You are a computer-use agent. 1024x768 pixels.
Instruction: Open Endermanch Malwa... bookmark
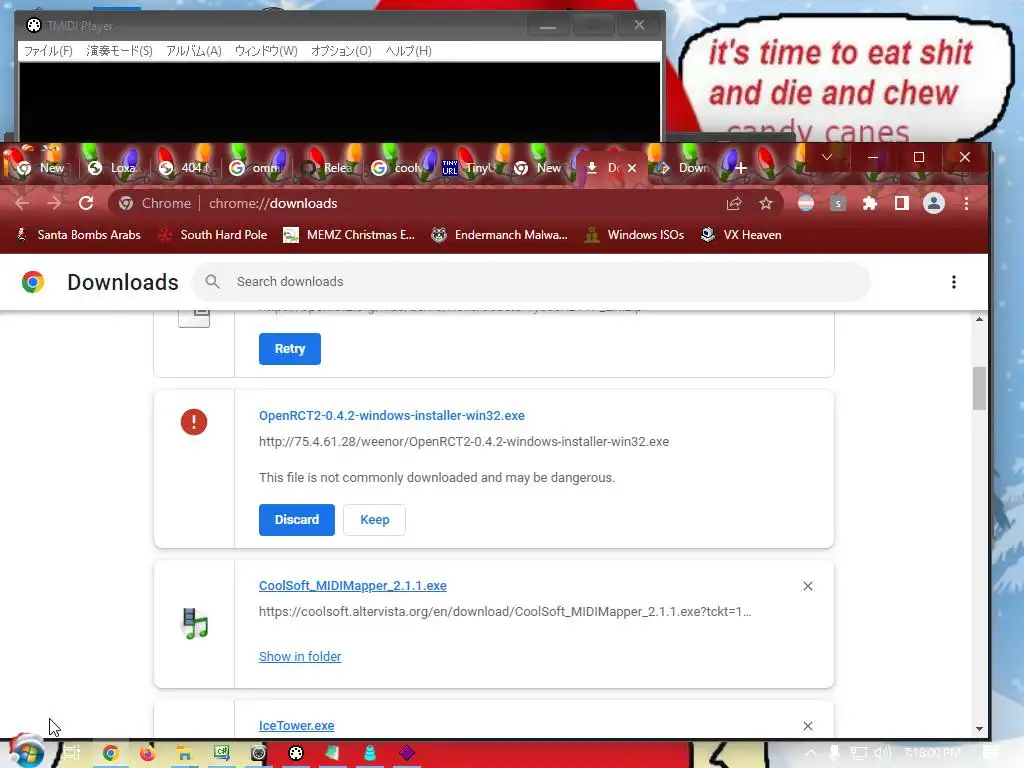500,235
